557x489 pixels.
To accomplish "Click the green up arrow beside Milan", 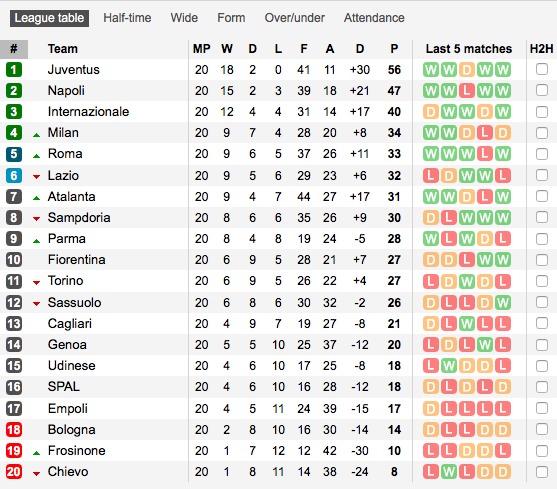I will pyautogui.click(x=36, y=135).
